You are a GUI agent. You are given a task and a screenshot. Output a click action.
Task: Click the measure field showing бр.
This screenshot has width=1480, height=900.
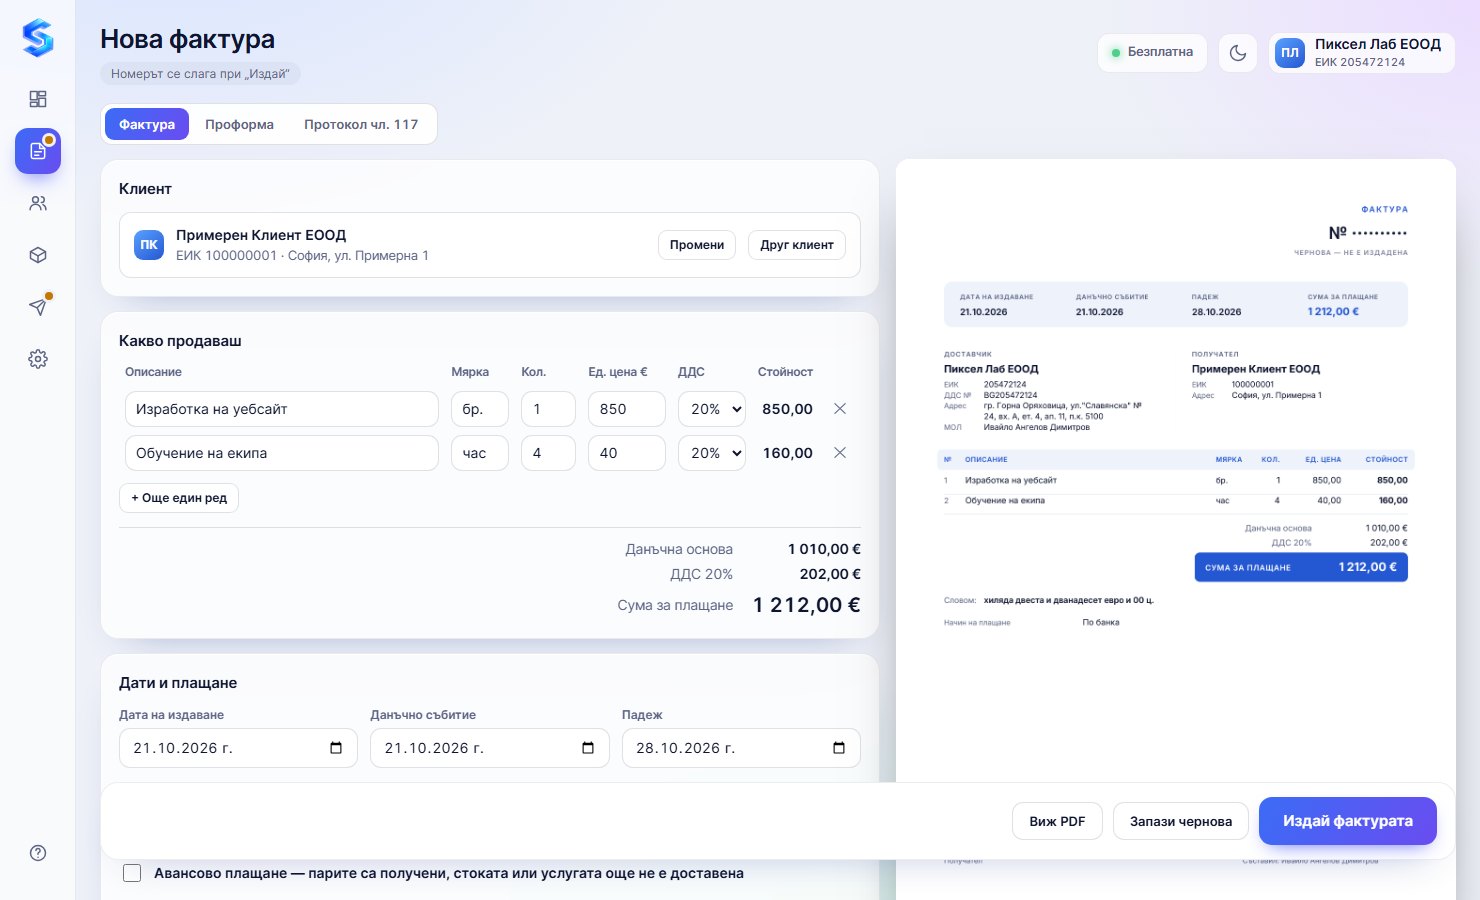(480, 409)
